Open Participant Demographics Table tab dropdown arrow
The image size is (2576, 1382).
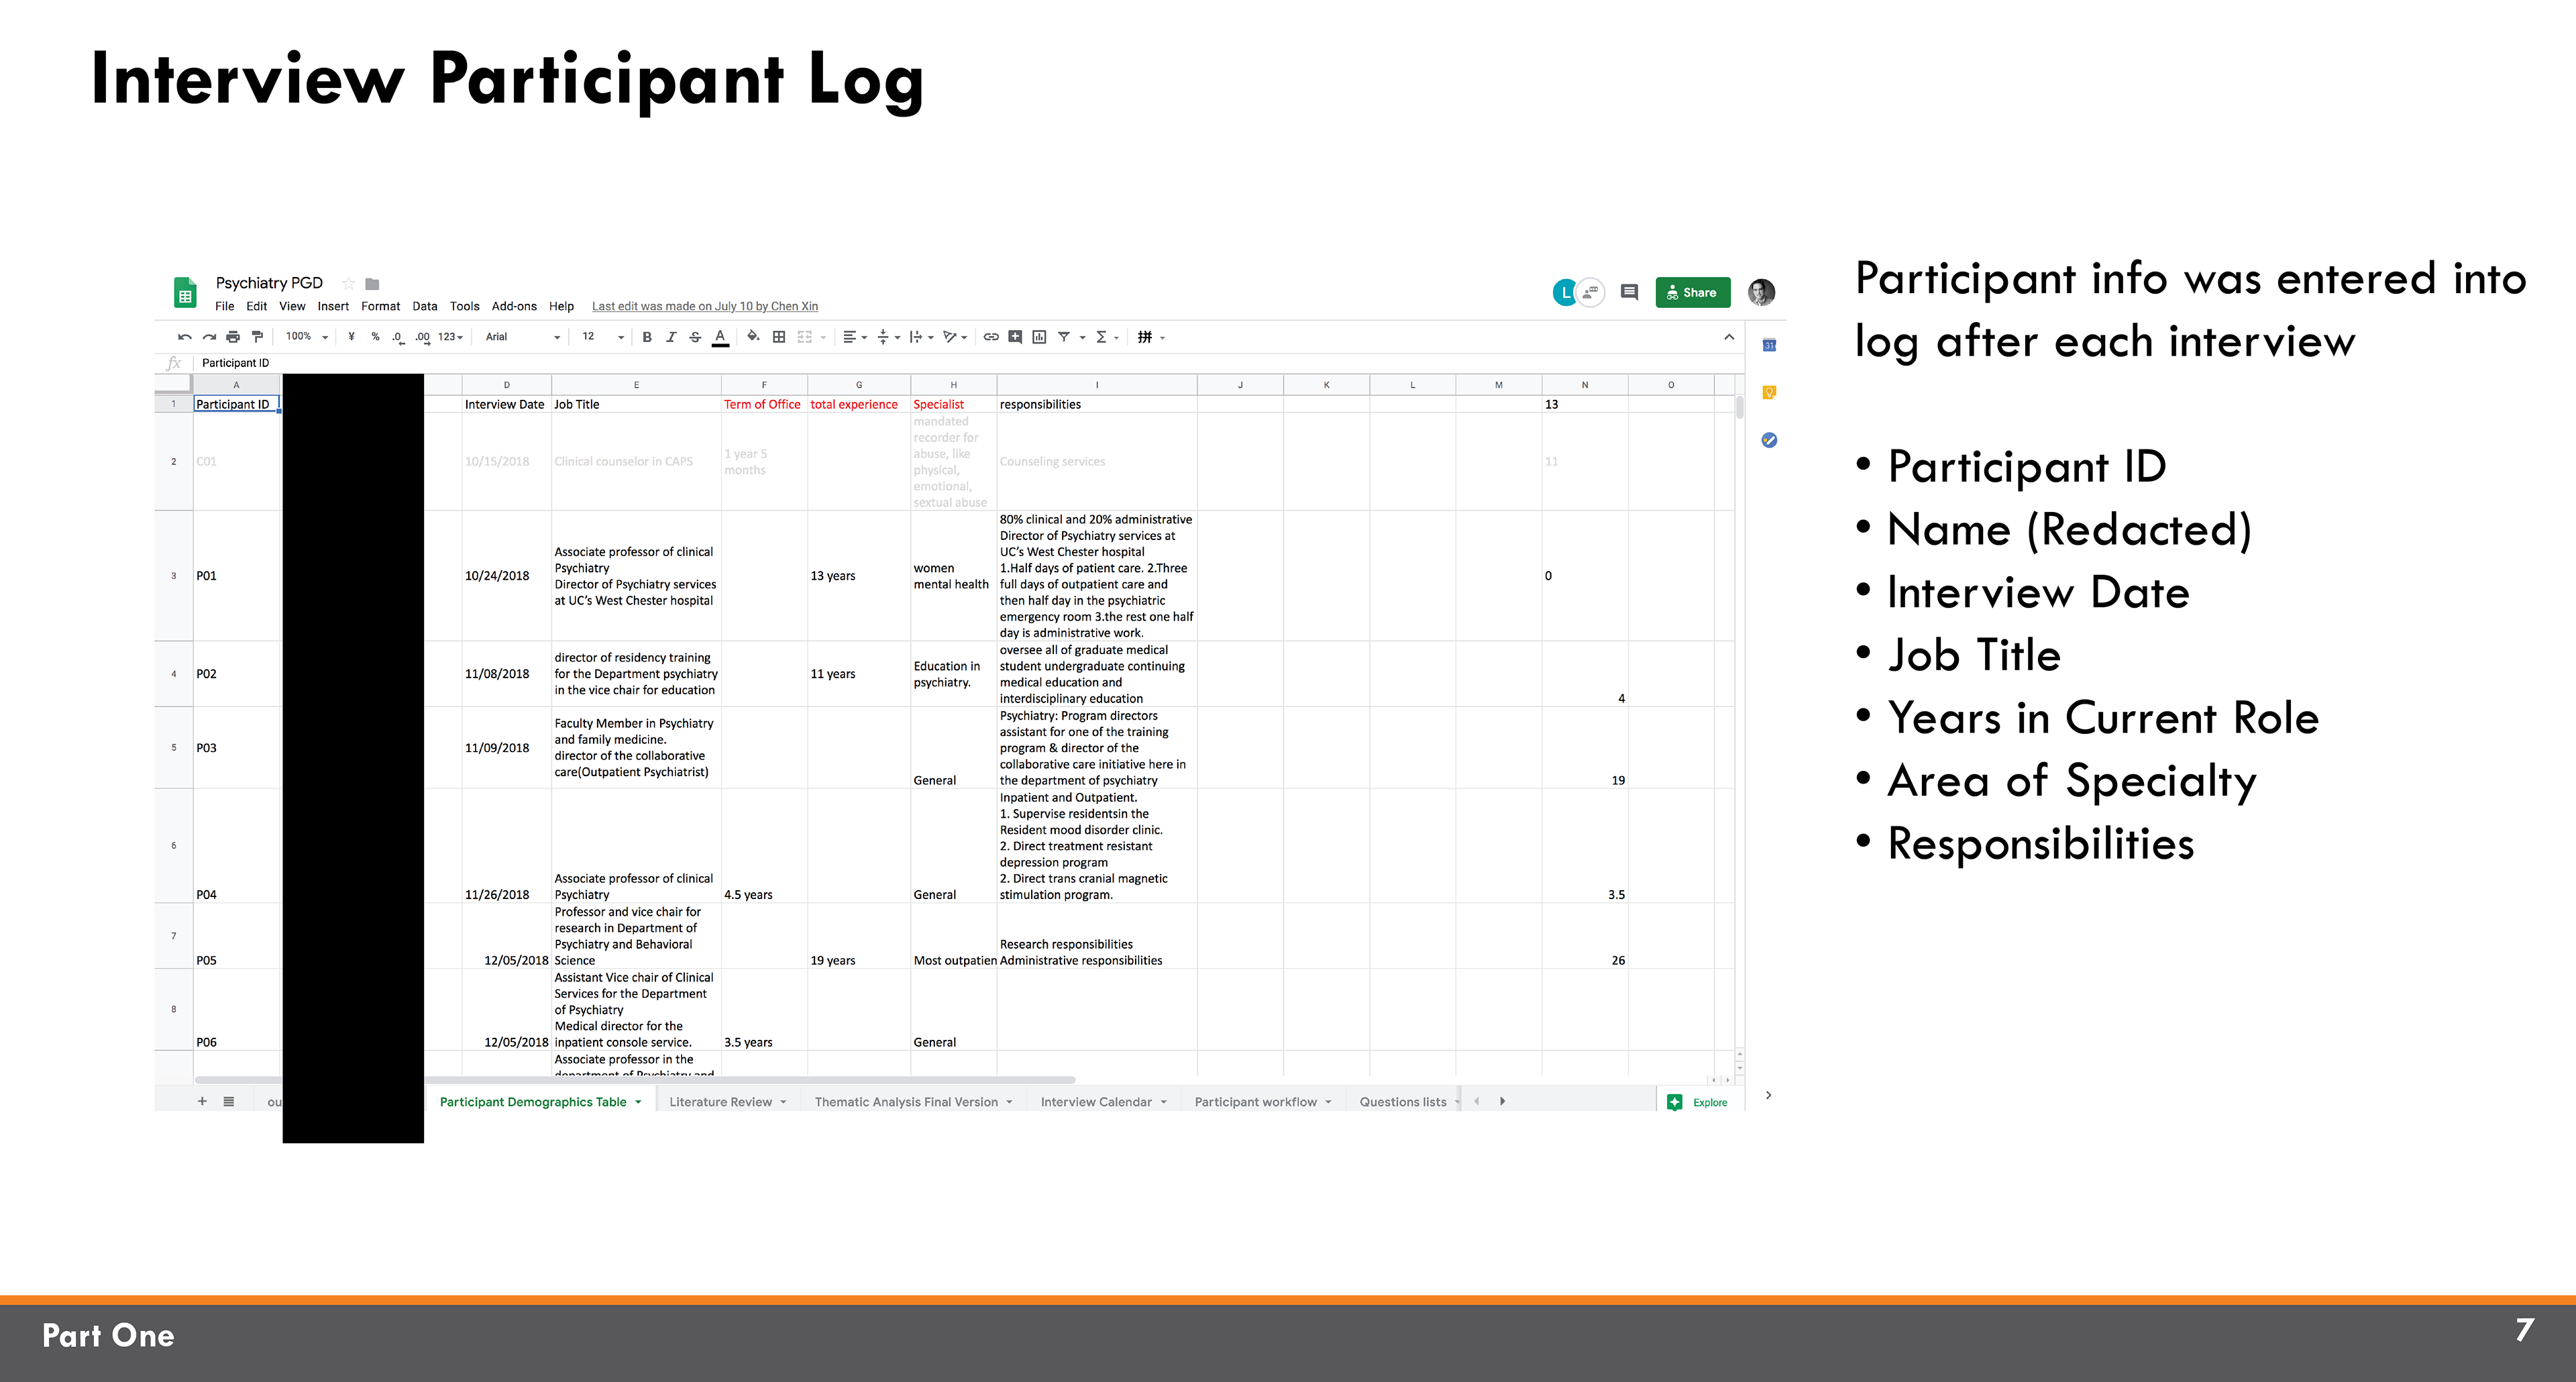(638, 1102)
